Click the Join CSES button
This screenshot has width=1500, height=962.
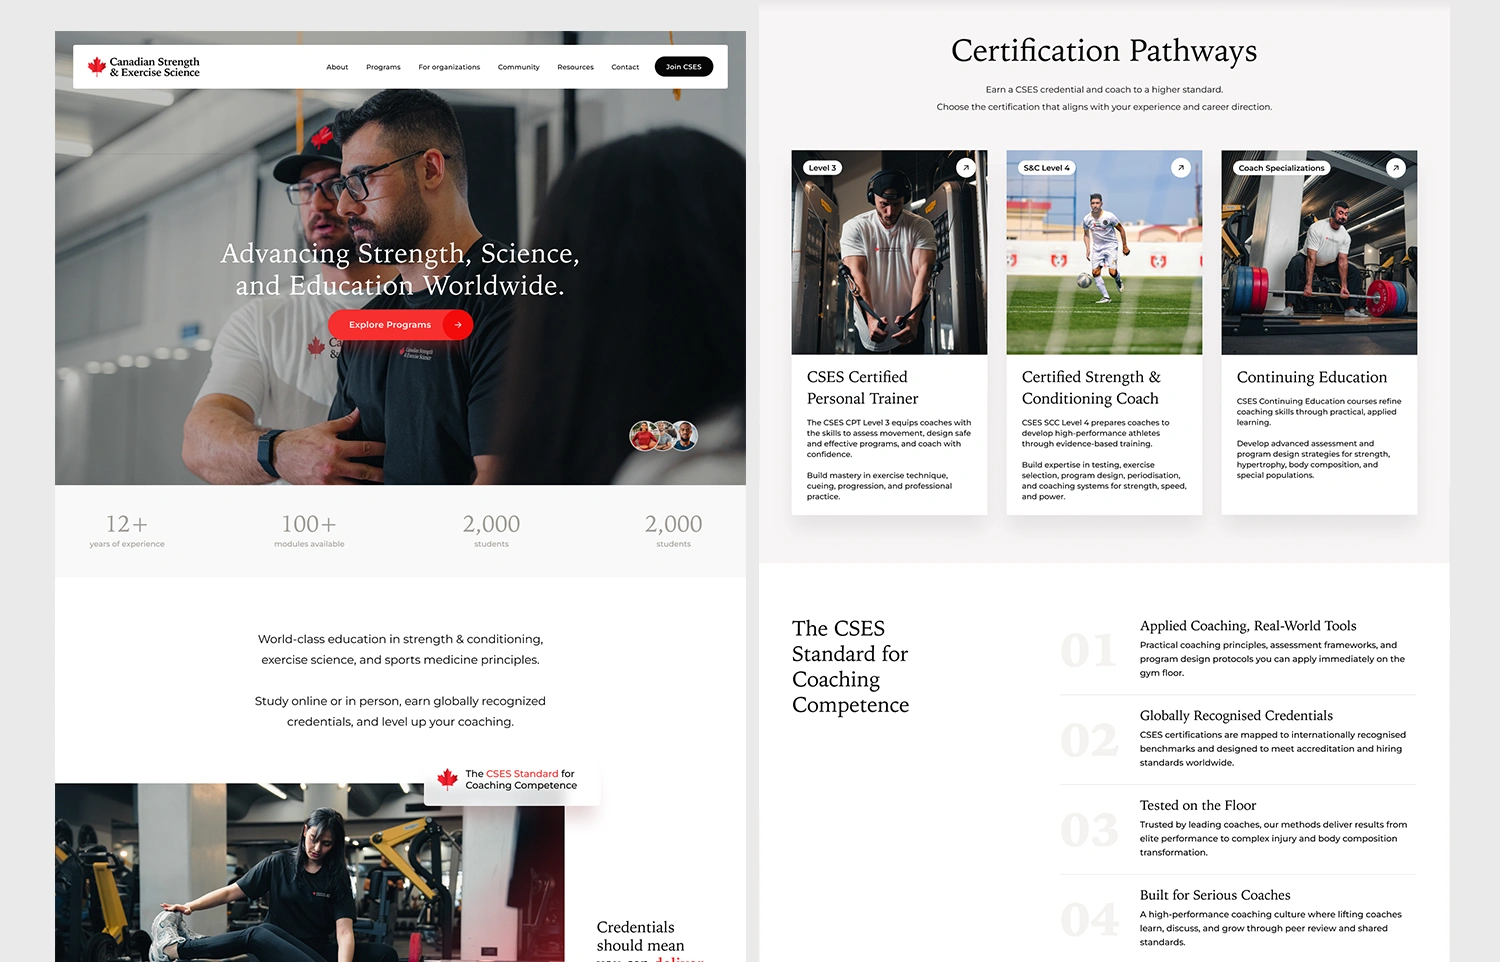click(x=684, y=67)
